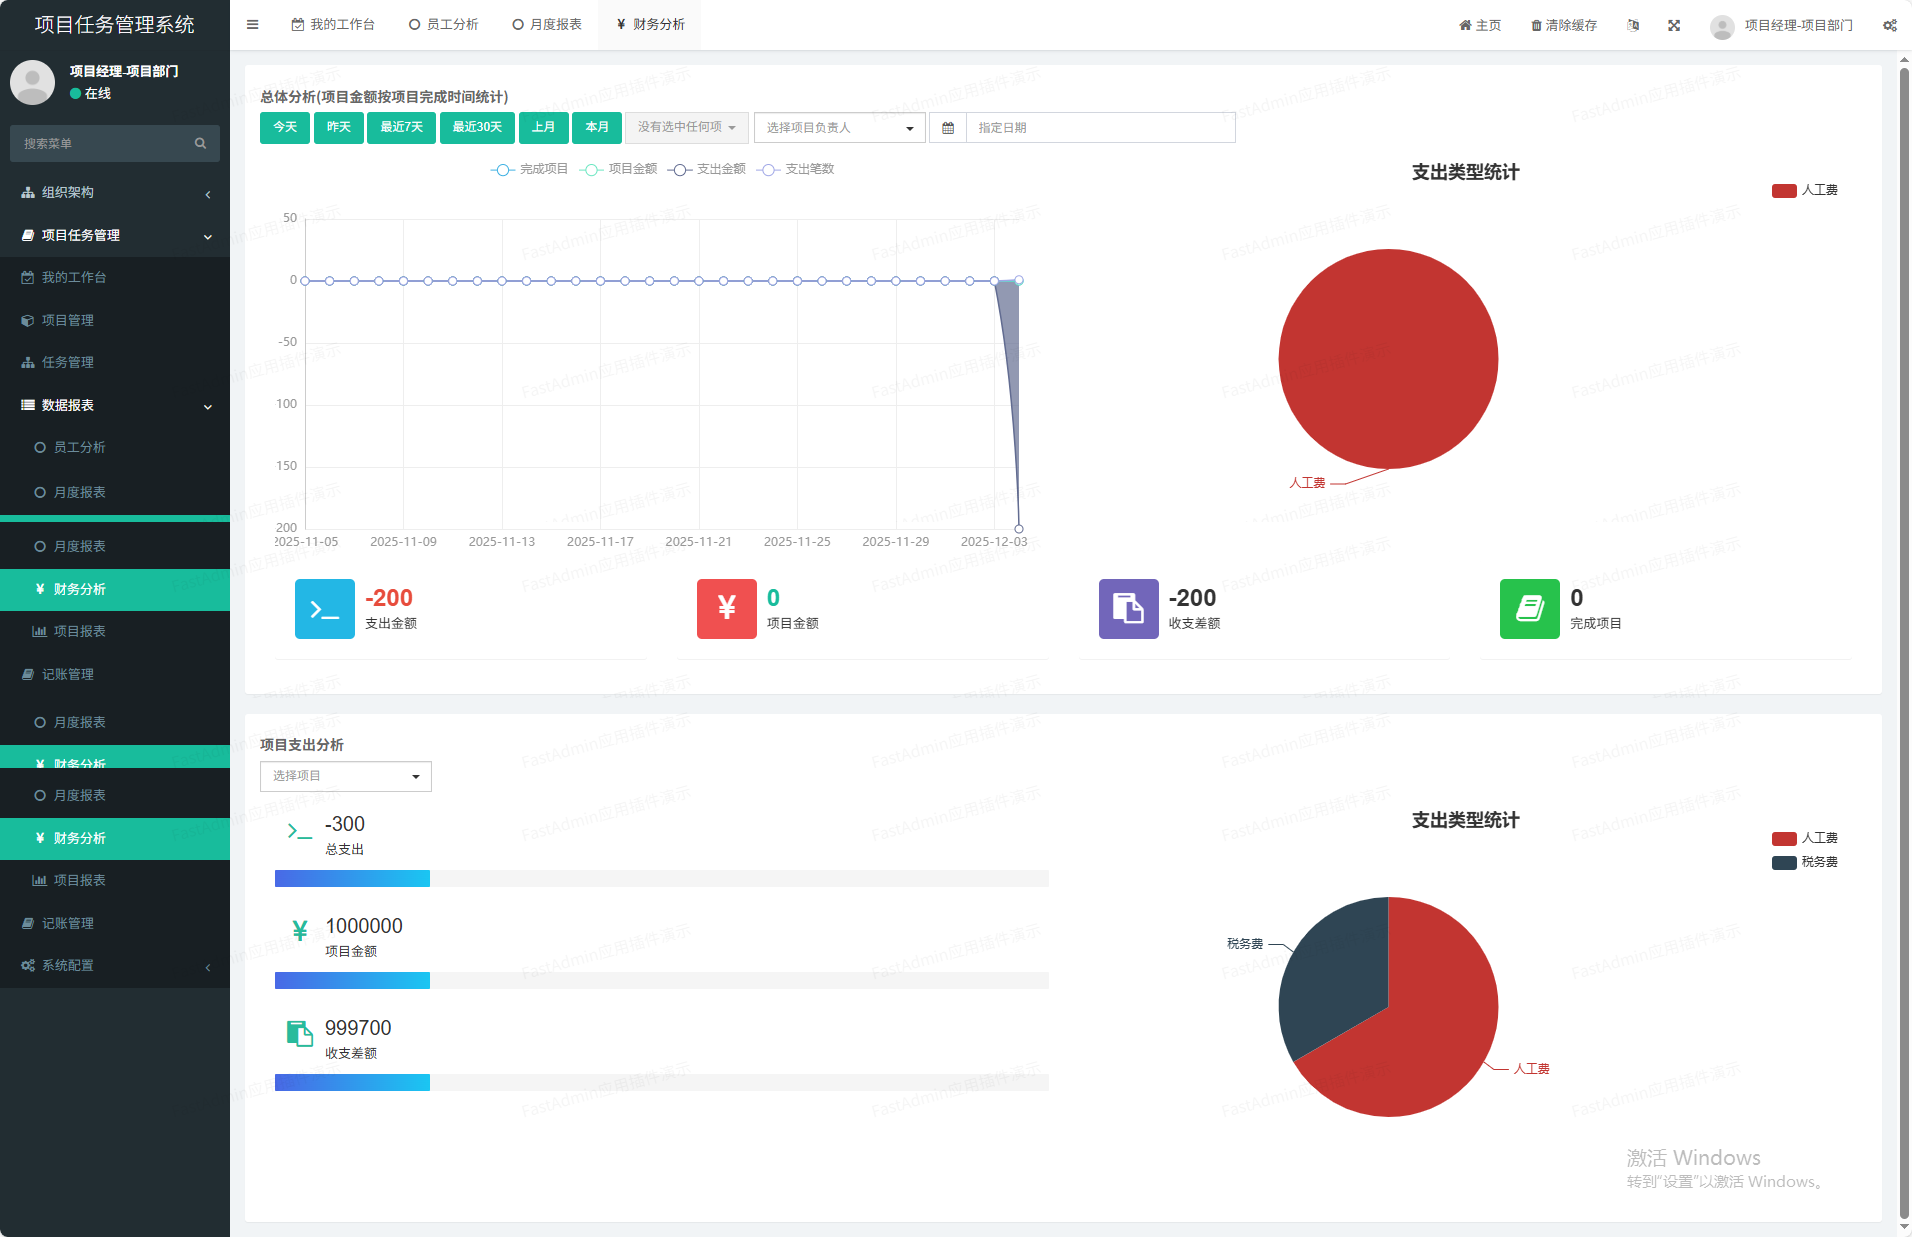Switch to the 月度报表 tab
This screenshot has height=1237, width=1912.
[x=547, y=25]
